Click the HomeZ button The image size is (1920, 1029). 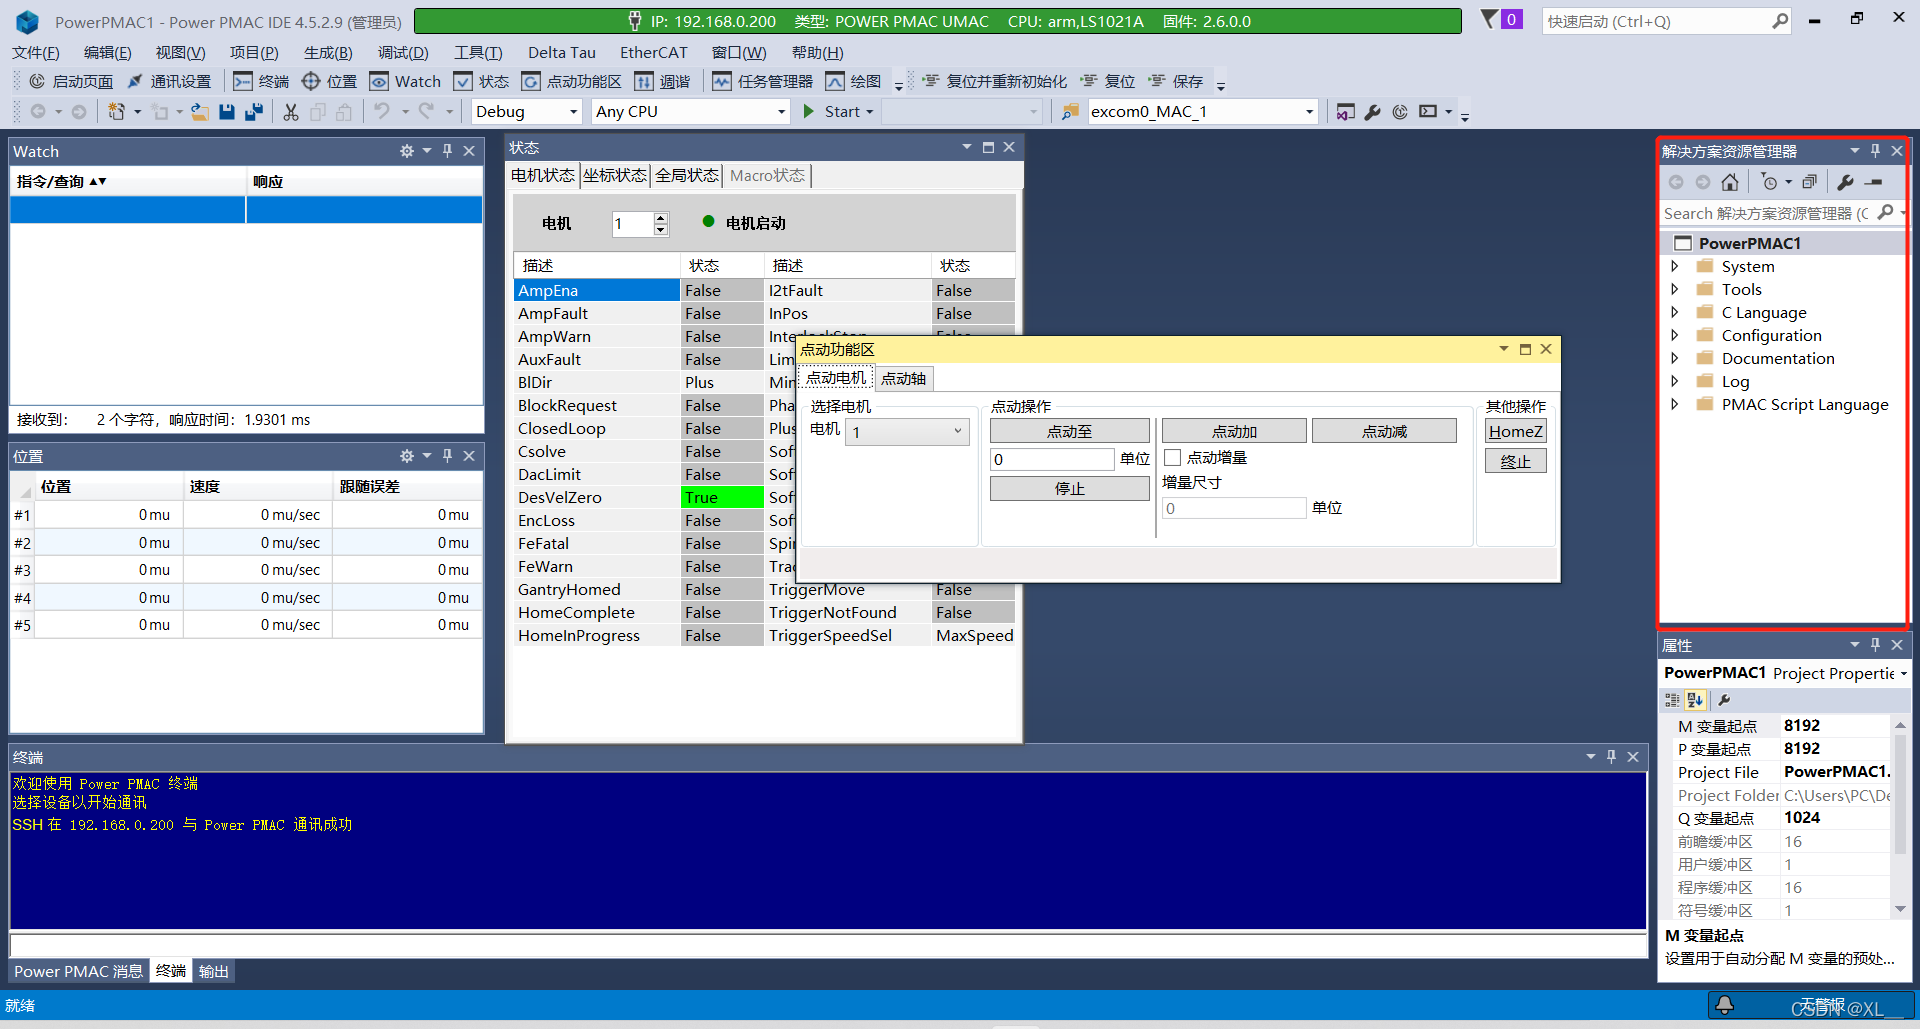coord(1516,432)
